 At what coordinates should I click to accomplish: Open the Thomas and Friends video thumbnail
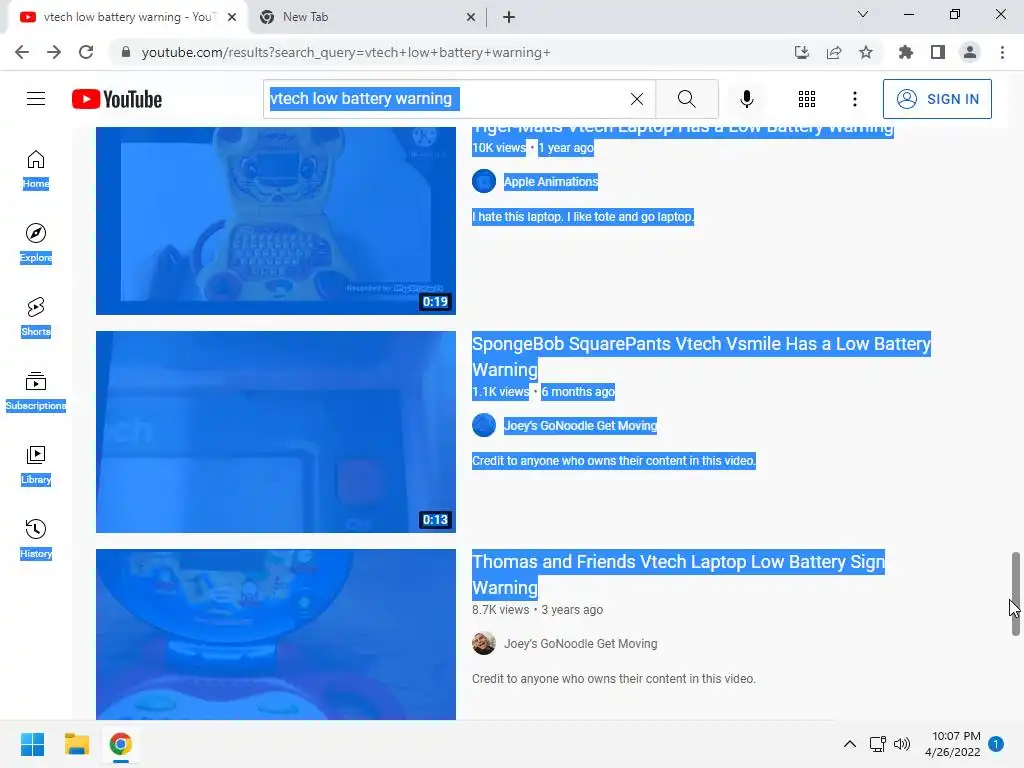276,634
